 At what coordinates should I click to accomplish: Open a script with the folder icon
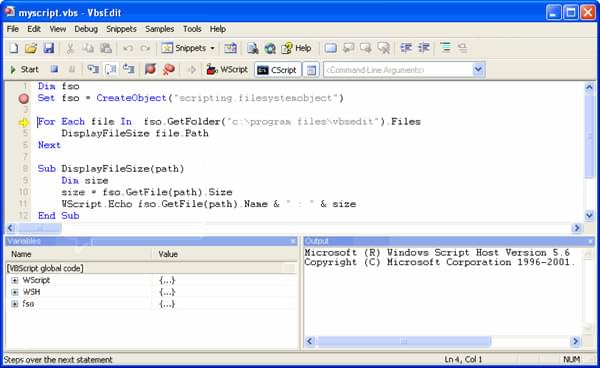tap(31, 48)
